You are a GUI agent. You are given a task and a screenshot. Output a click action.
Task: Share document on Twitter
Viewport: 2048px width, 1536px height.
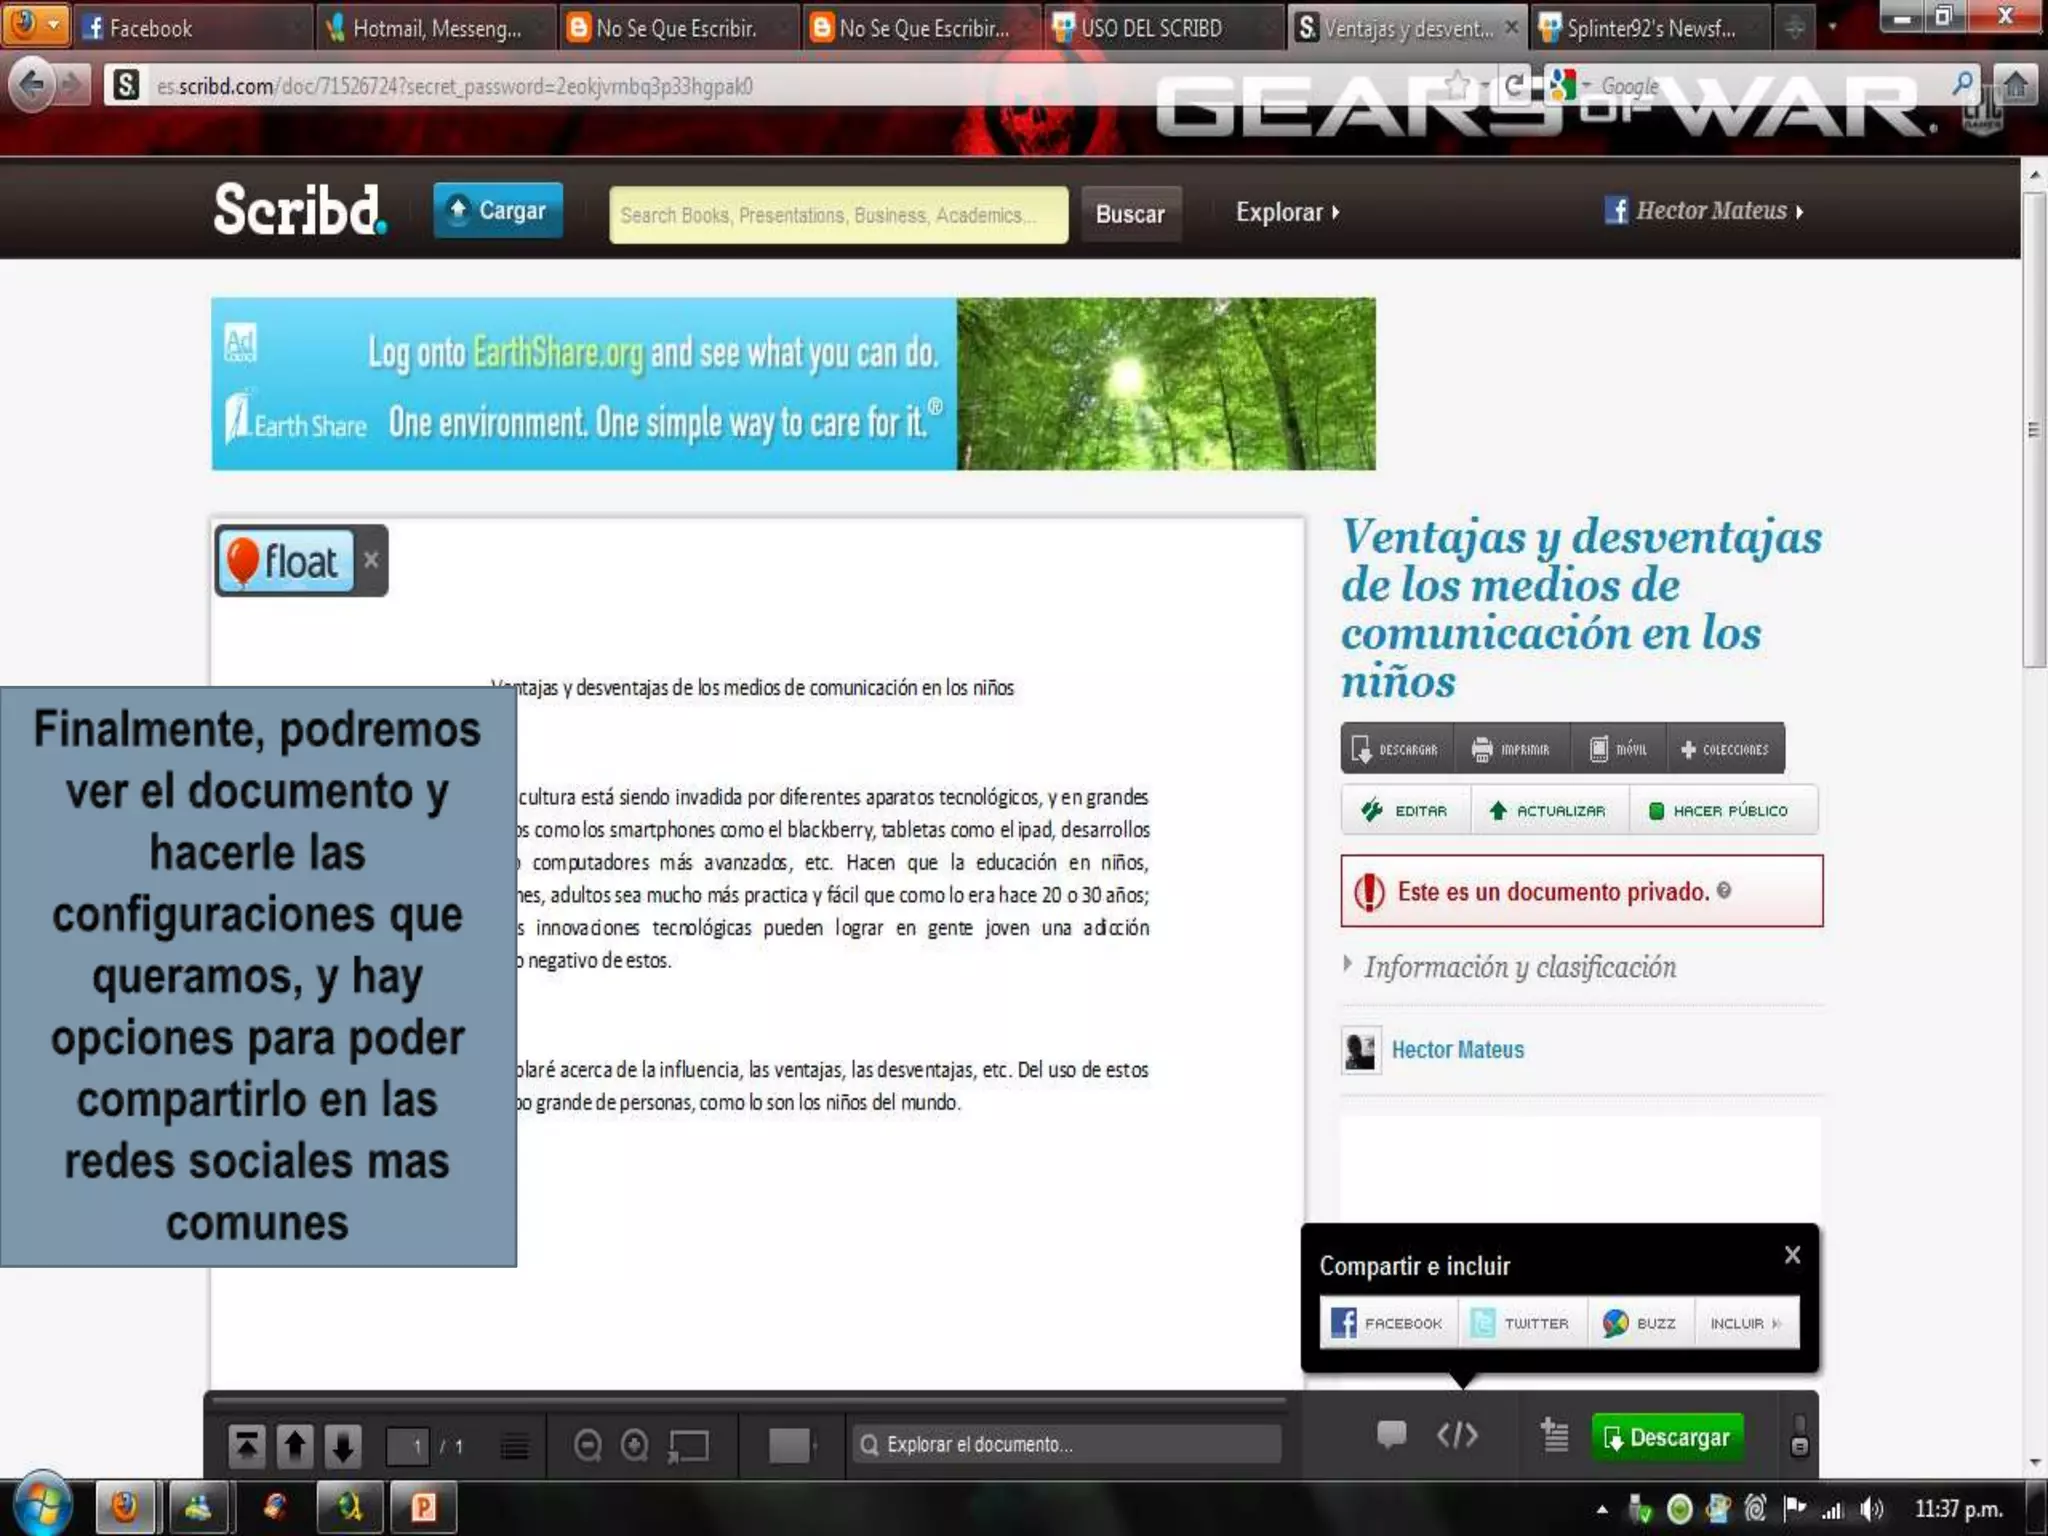(x=1521, y=1323)
